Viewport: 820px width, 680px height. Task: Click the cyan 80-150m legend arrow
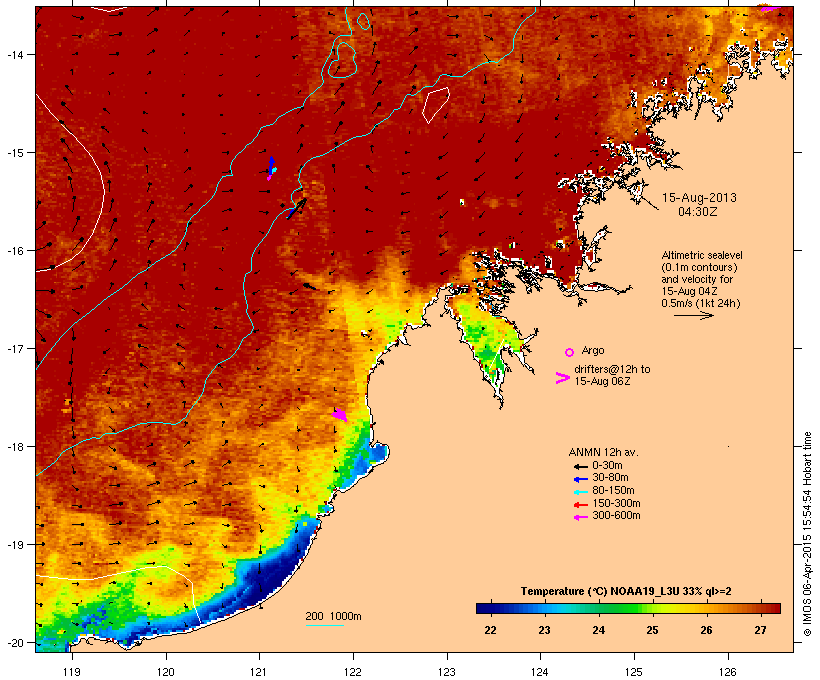580,492
